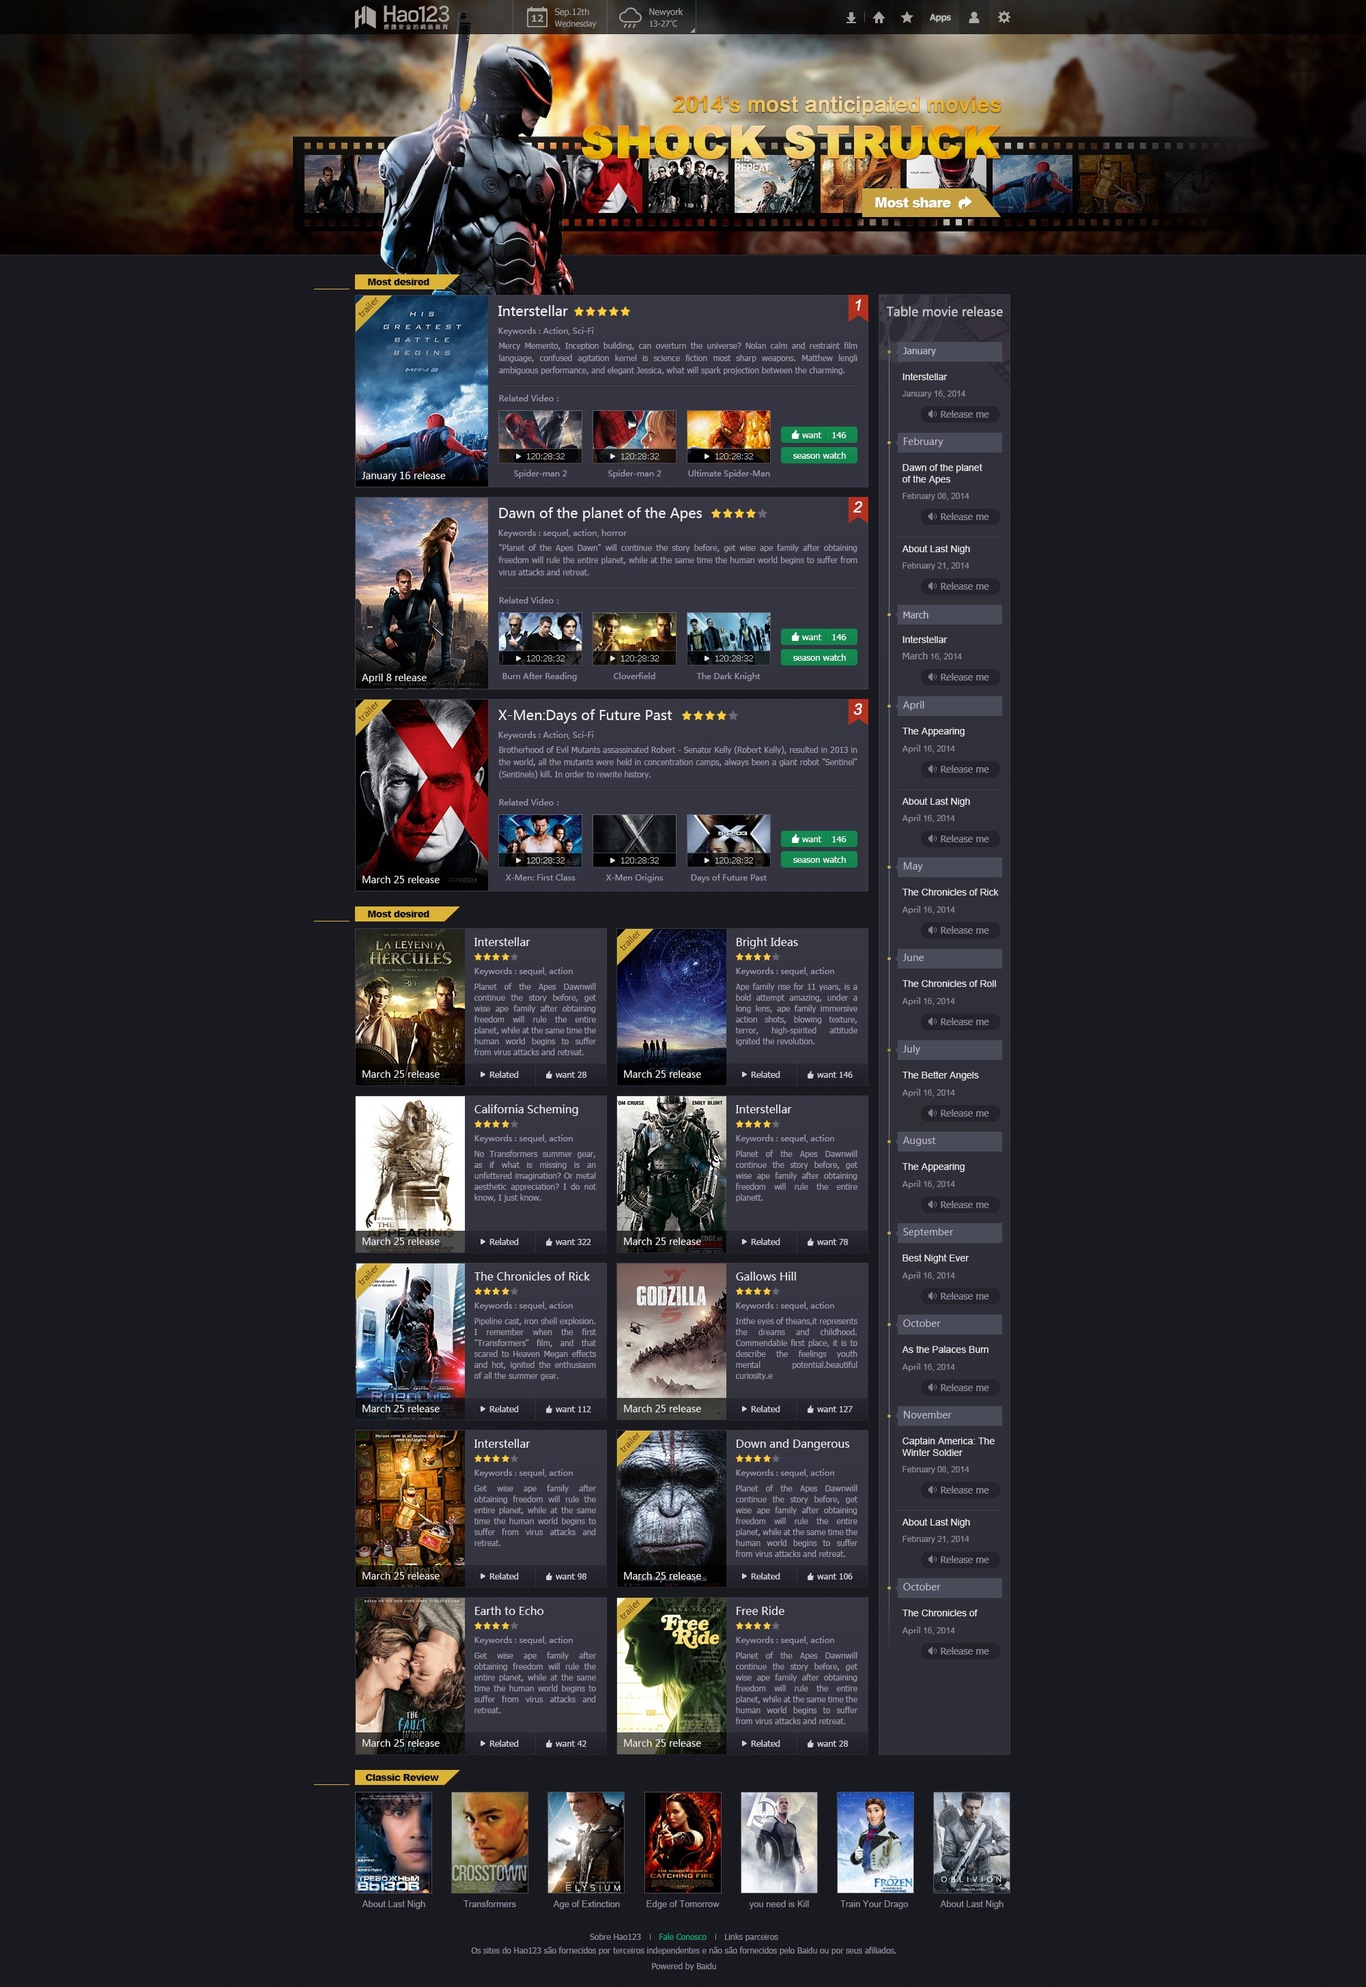Play the Days of Future Past related video
This screenshot has width=1366, height=1987.
(728, 840)
